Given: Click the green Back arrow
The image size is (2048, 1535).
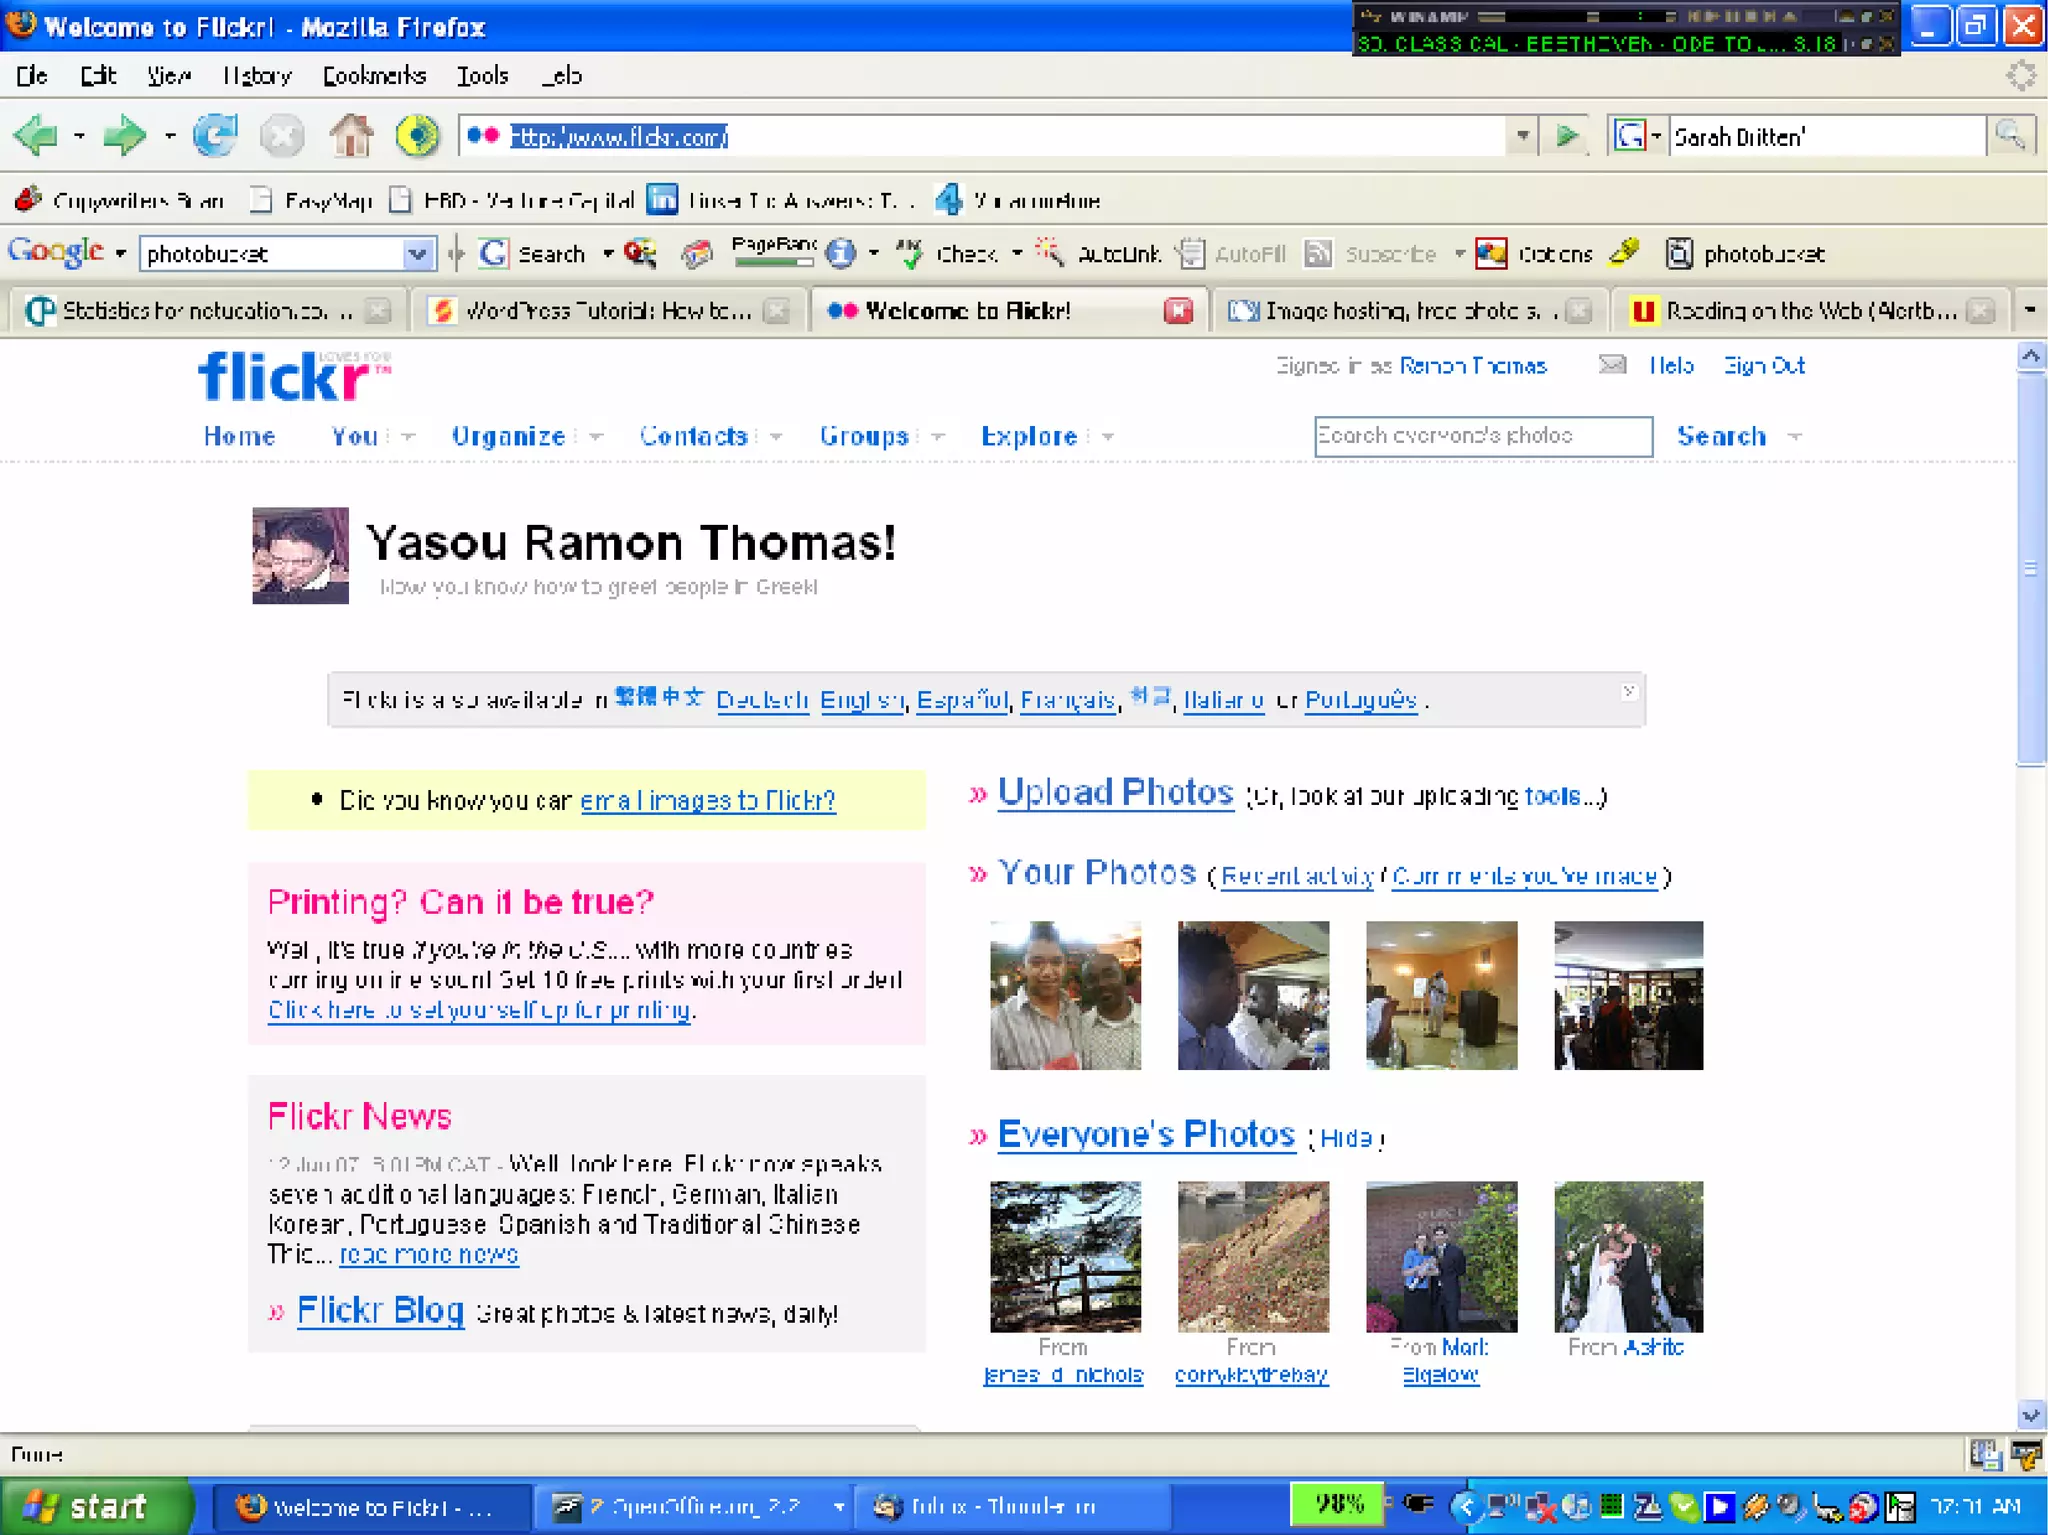Looking at the screenshot, I should pyautogui.click(x=36, y=136).
